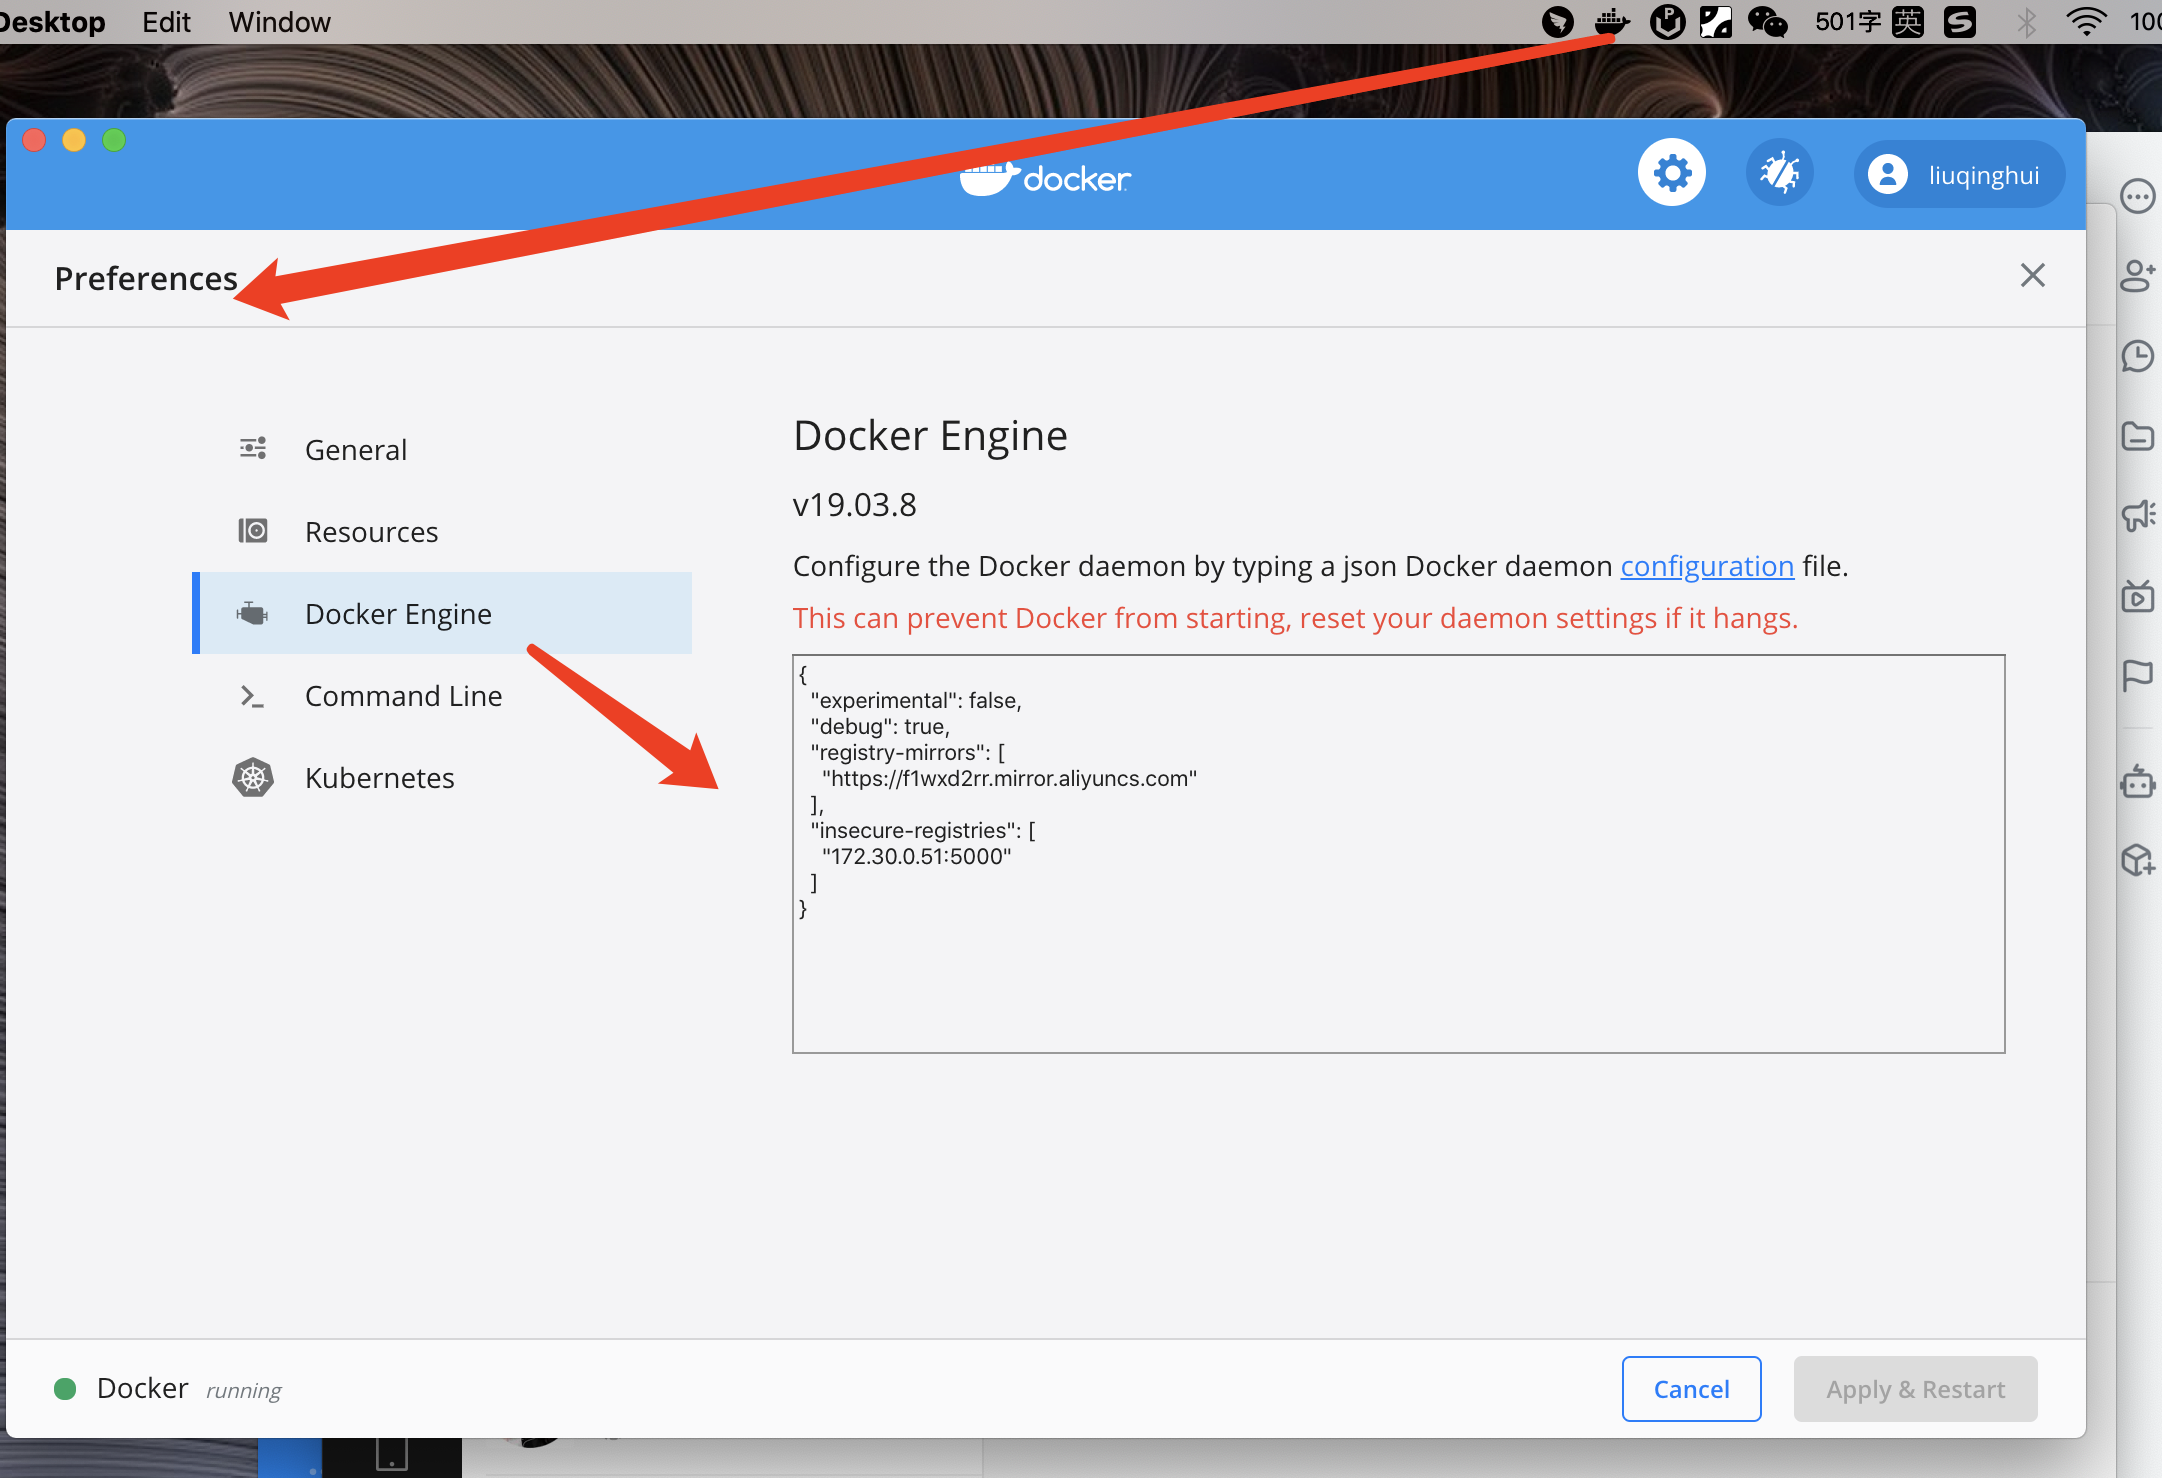Click the Command Line prompt icon
The width and height of the screenshot is (2162, 1478).
click(252, 696)
